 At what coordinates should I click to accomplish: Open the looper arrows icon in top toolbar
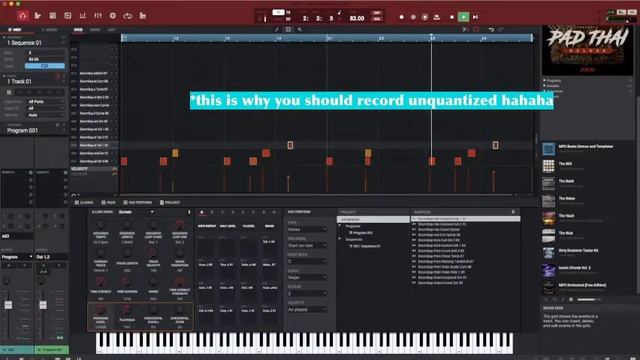click(128, 16)
